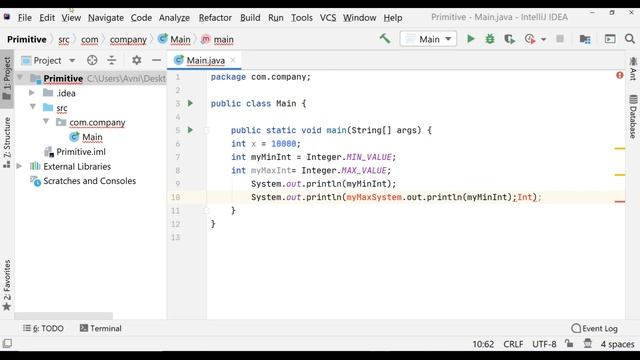Start debugging with the bug icon
Viewport: 640px width, 360px height.
pos(490,39)
